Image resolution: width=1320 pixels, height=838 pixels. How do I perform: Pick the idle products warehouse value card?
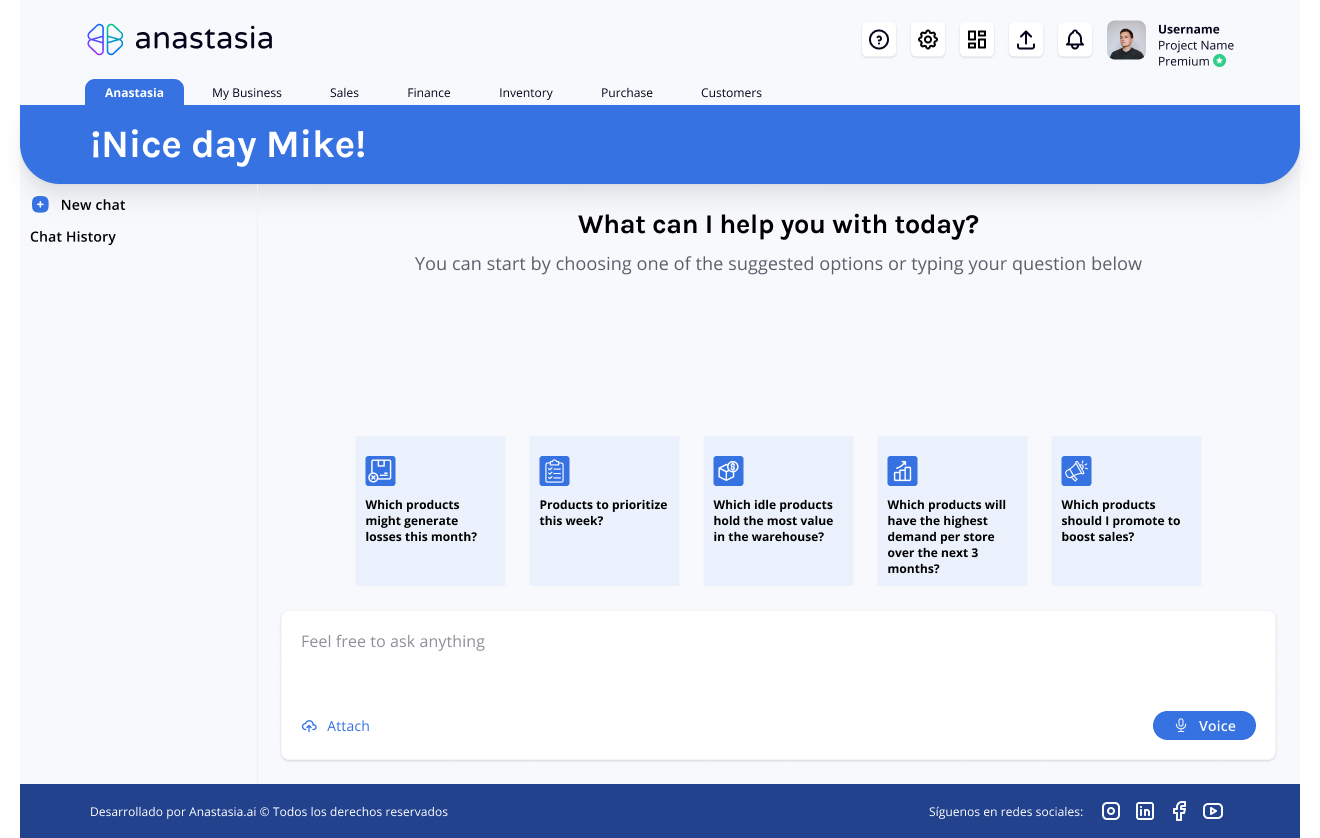pyautogui.click(x=779, y=511)
